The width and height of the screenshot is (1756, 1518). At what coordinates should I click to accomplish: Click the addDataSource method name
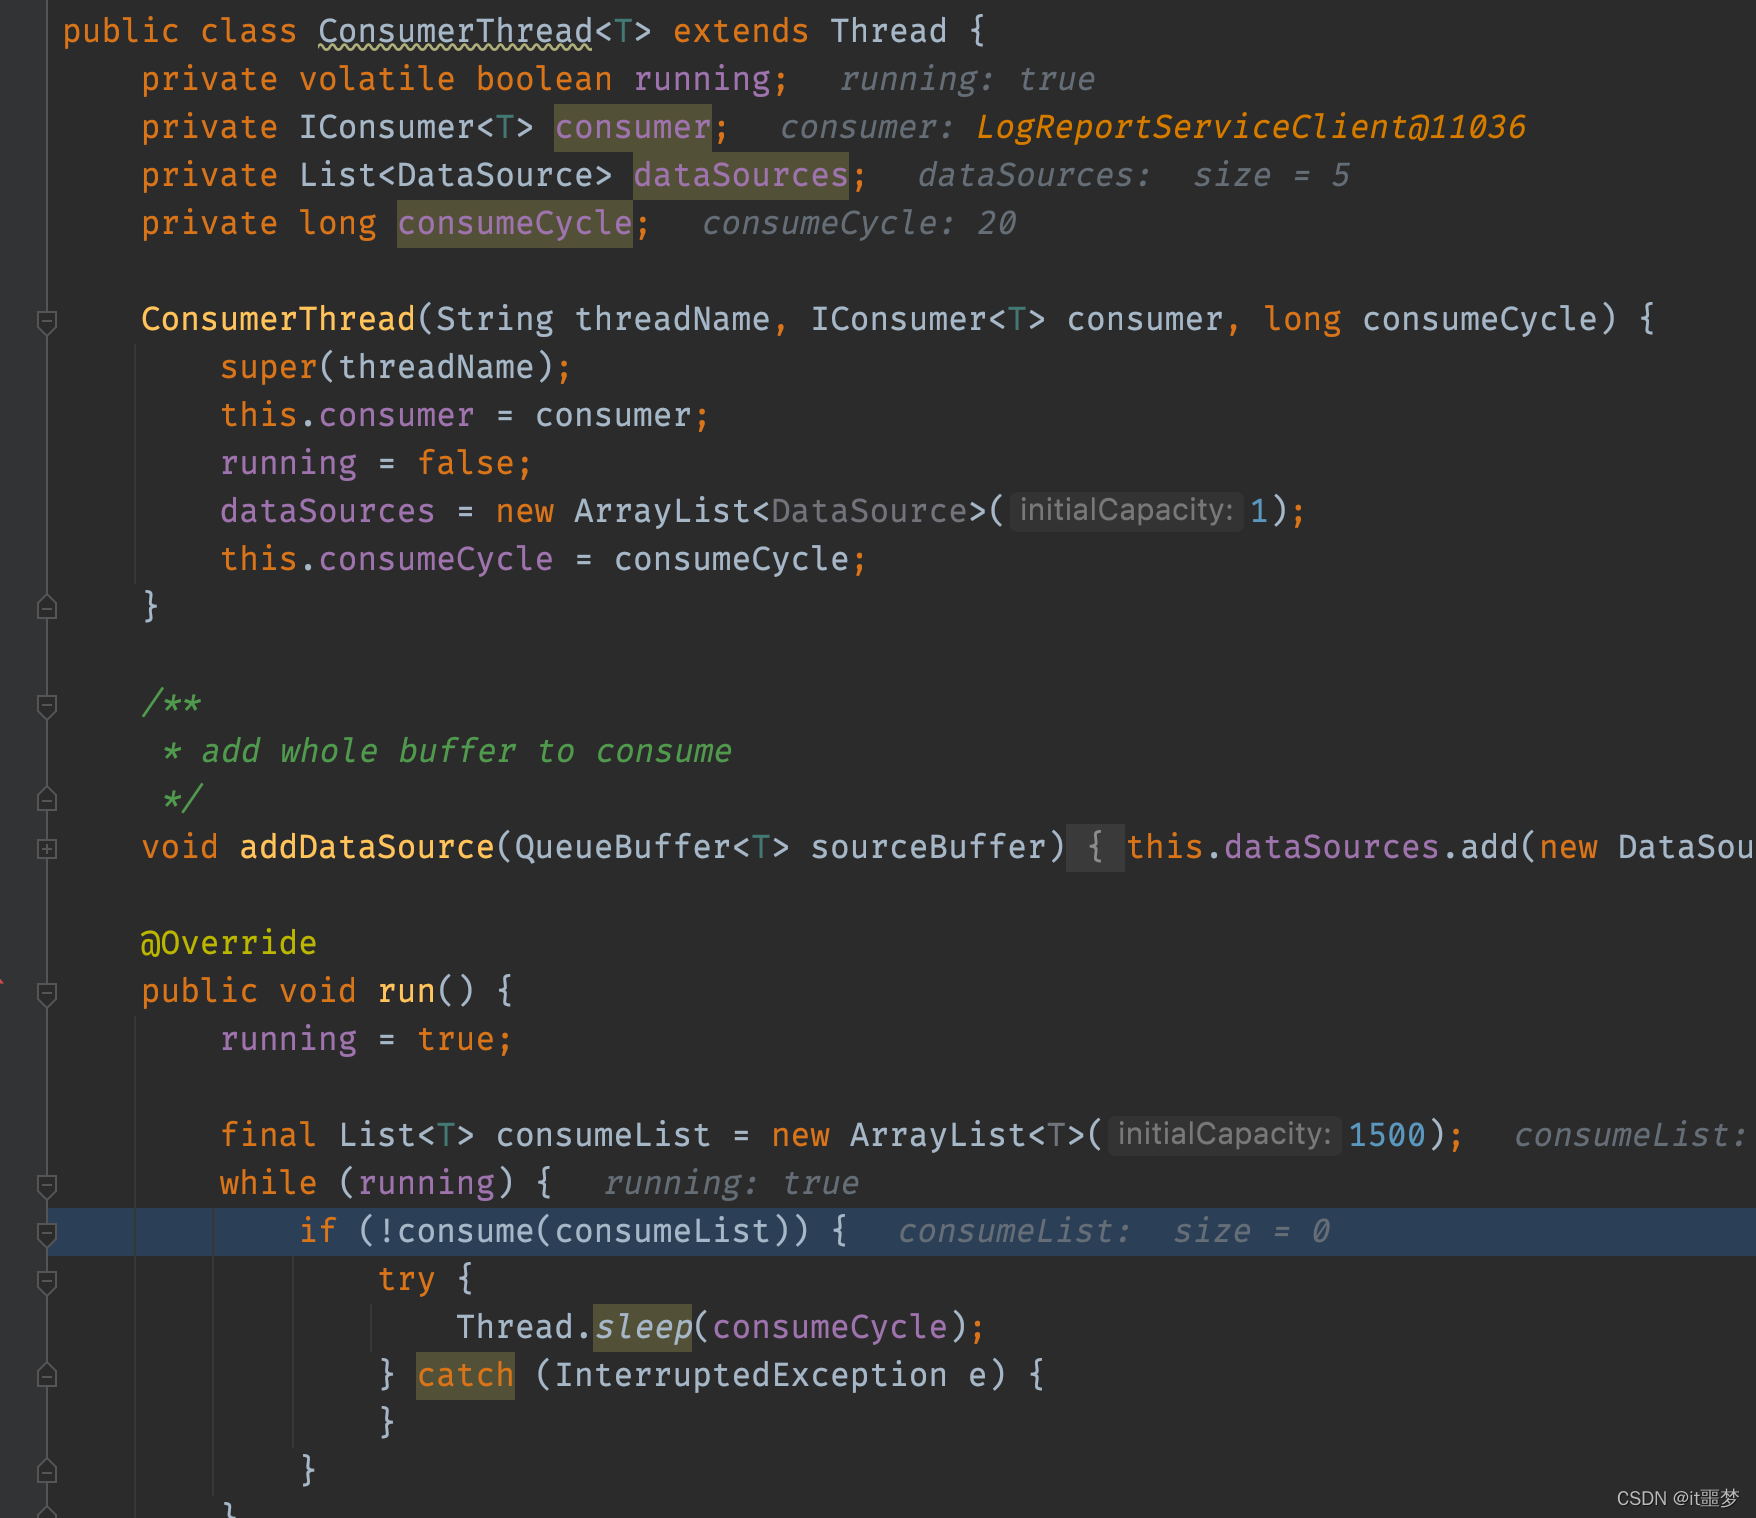pyautogui.click(x=367, y=847)
